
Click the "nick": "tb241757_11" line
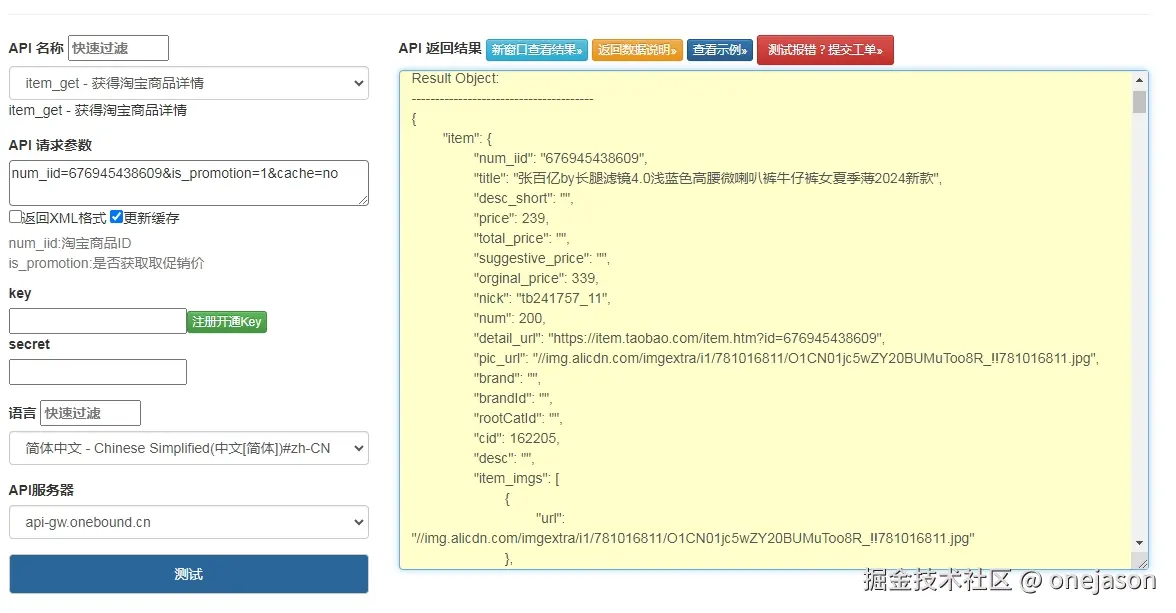pyautogui.click(x=542, y=299)
